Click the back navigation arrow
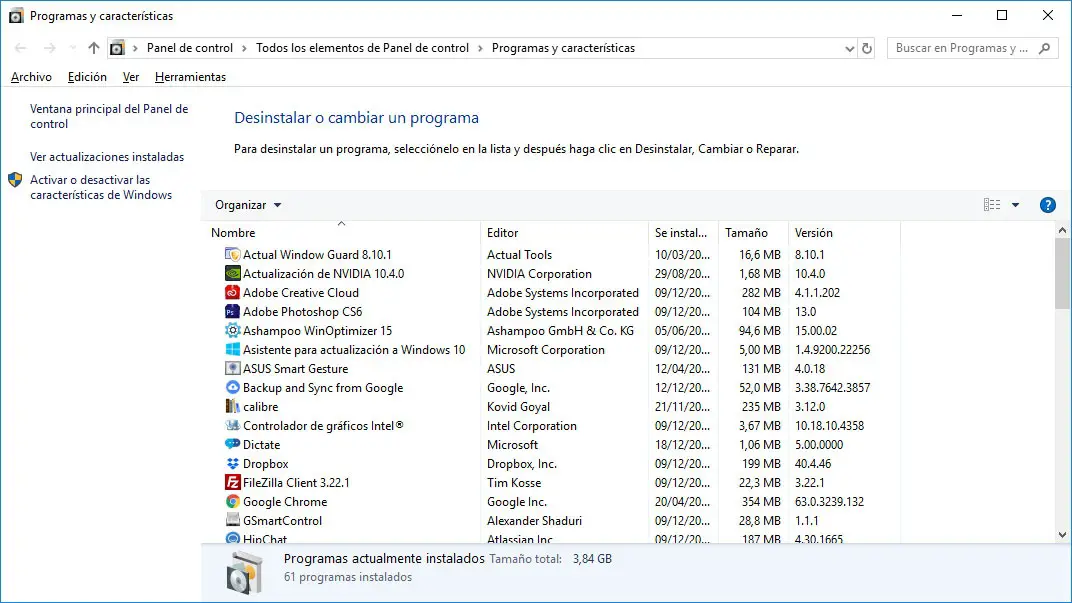Screen dimensions: 1072x603 point(21,48)
